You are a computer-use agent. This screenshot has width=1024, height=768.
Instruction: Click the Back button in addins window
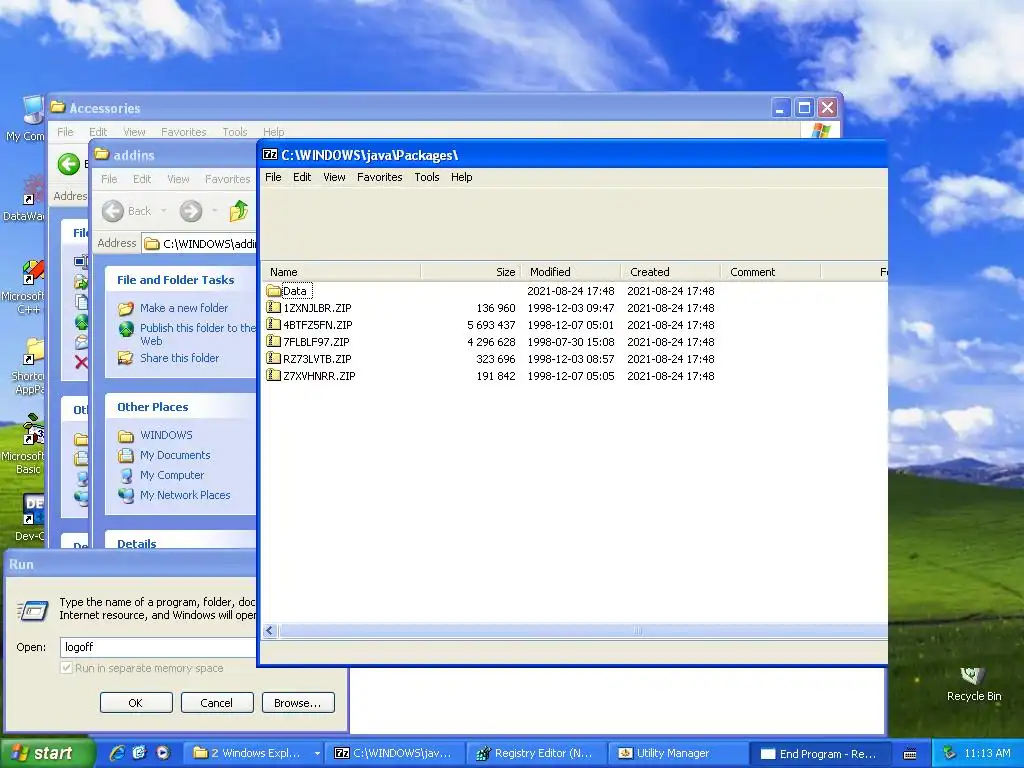click(x=127, y=211)
